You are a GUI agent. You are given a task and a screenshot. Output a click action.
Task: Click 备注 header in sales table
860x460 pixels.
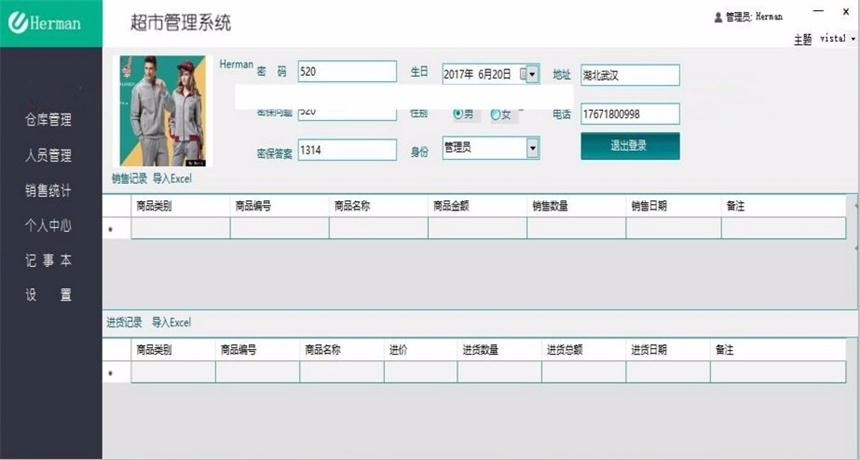point(784,206)
